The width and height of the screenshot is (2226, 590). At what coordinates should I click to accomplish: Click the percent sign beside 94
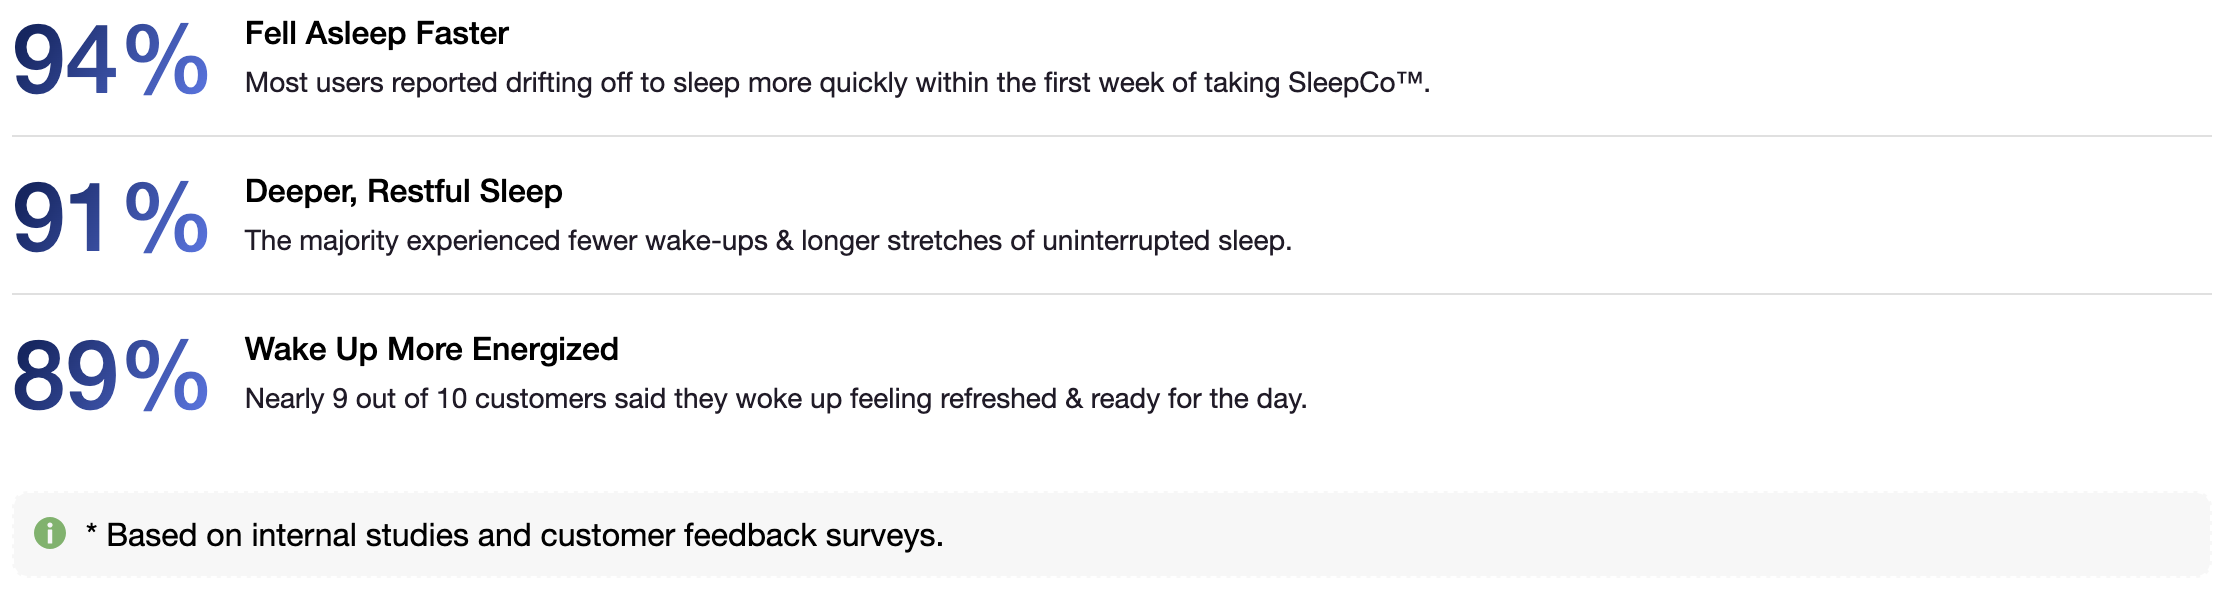(x=166, y=60)
